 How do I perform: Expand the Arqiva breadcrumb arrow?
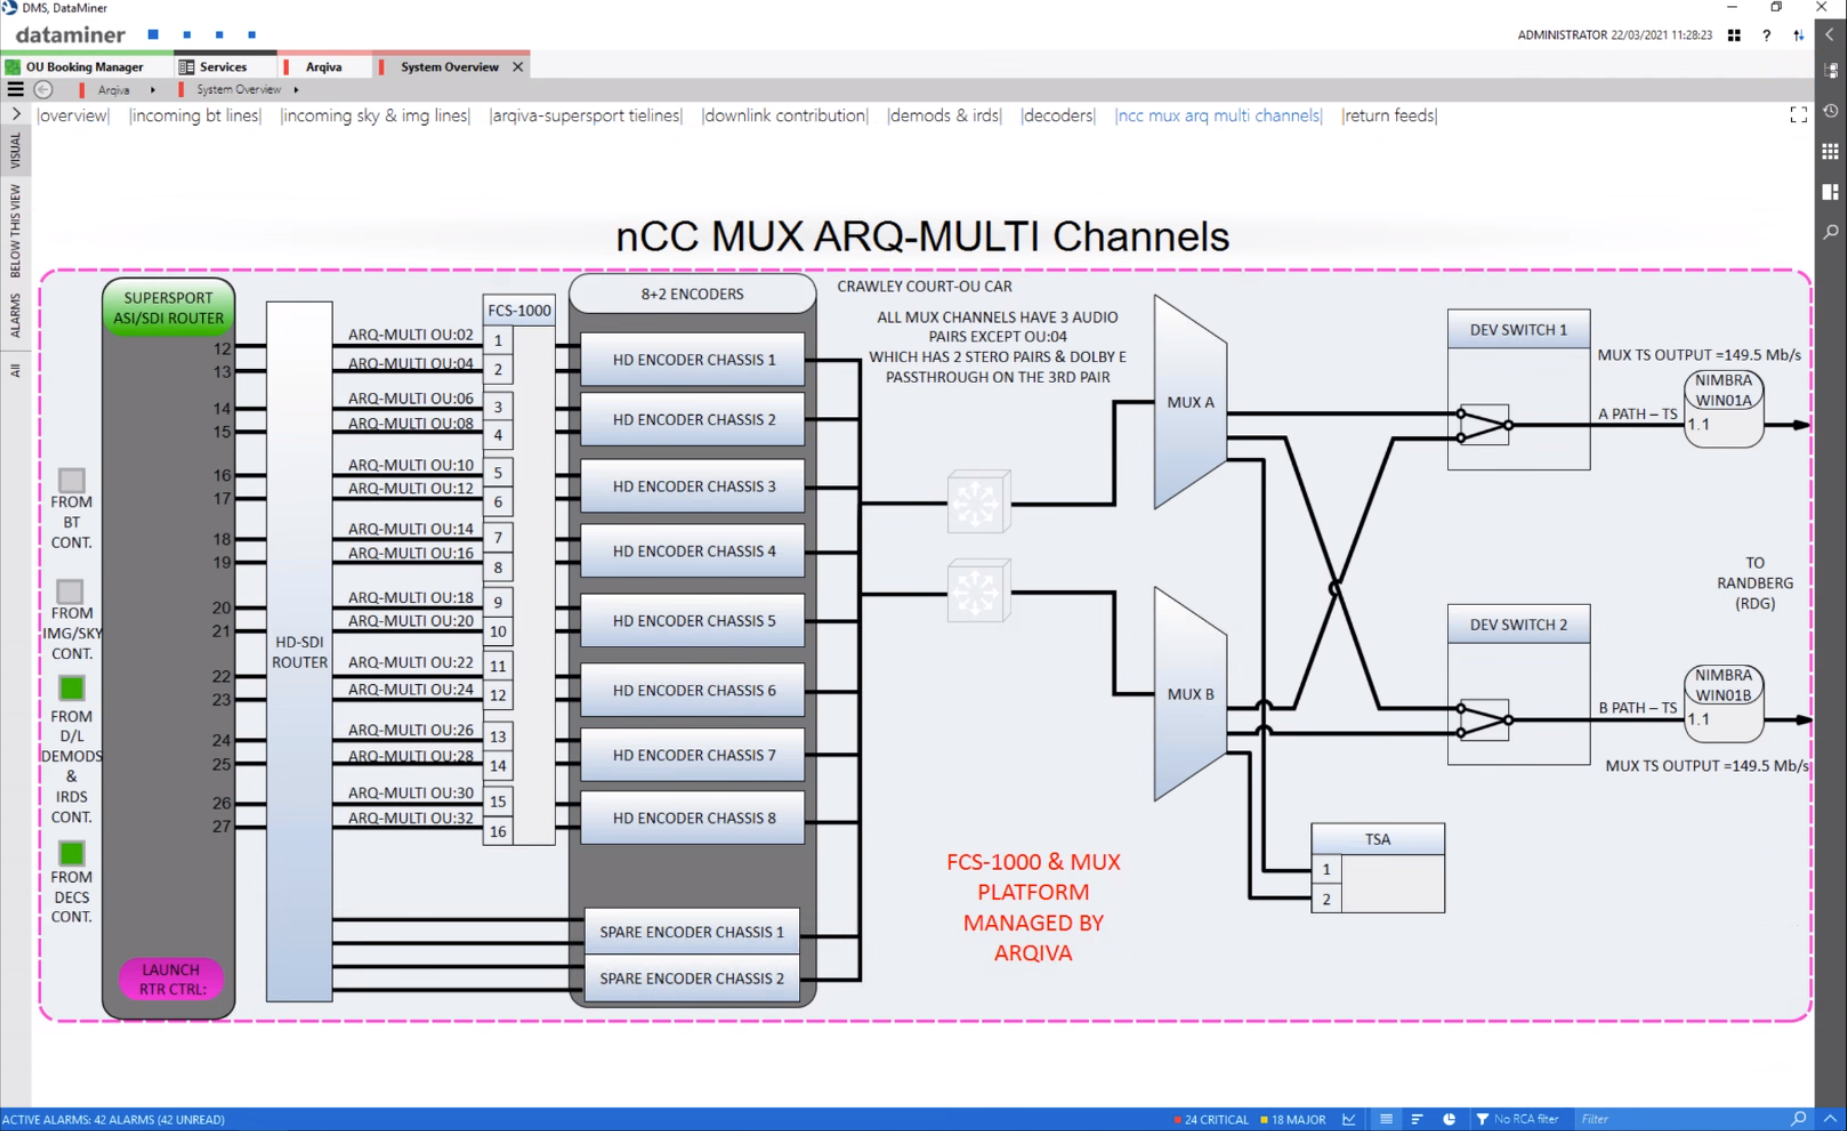click(x=152, y=90)
